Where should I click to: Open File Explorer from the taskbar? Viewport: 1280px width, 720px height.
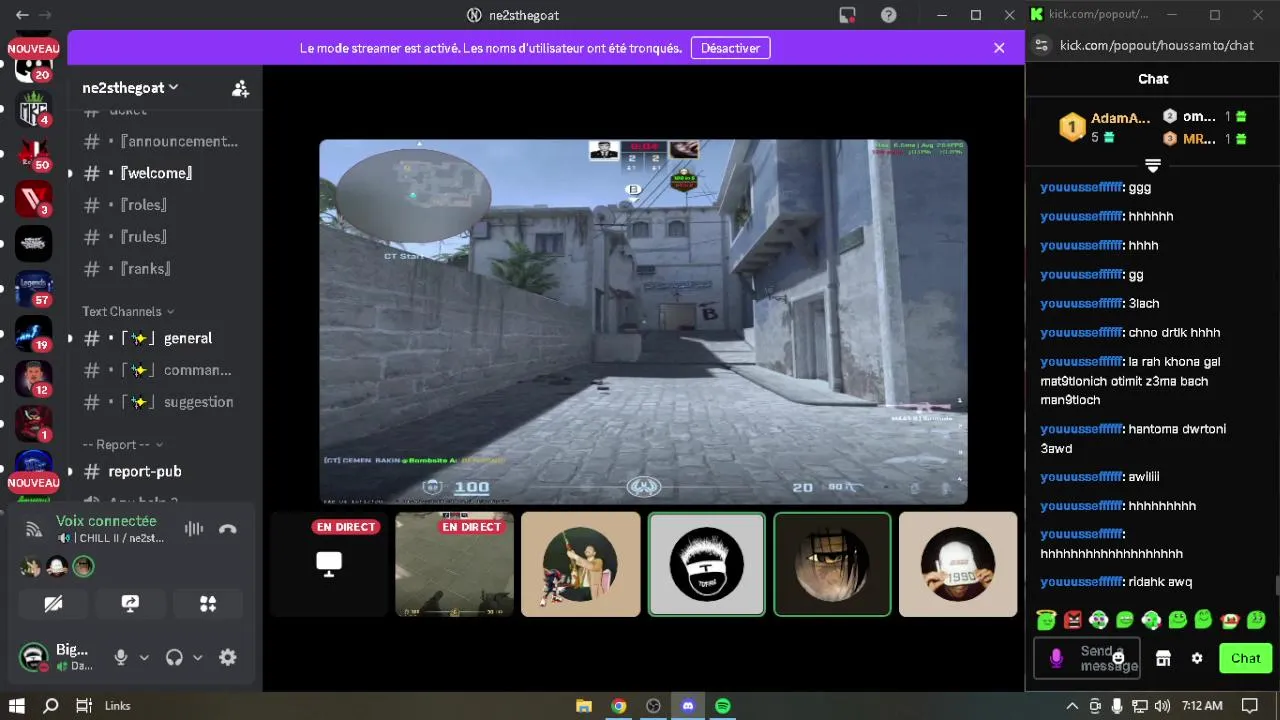point(584,706)
